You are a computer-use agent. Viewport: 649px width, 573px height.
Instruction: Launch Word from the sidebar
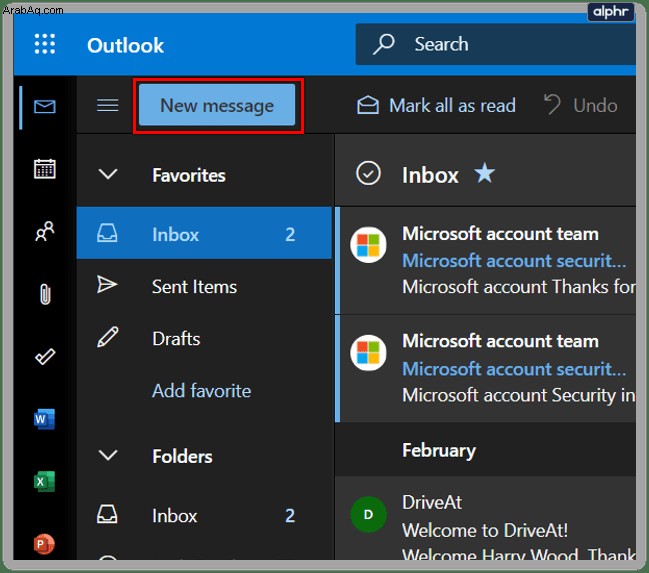tap(44, 419)
